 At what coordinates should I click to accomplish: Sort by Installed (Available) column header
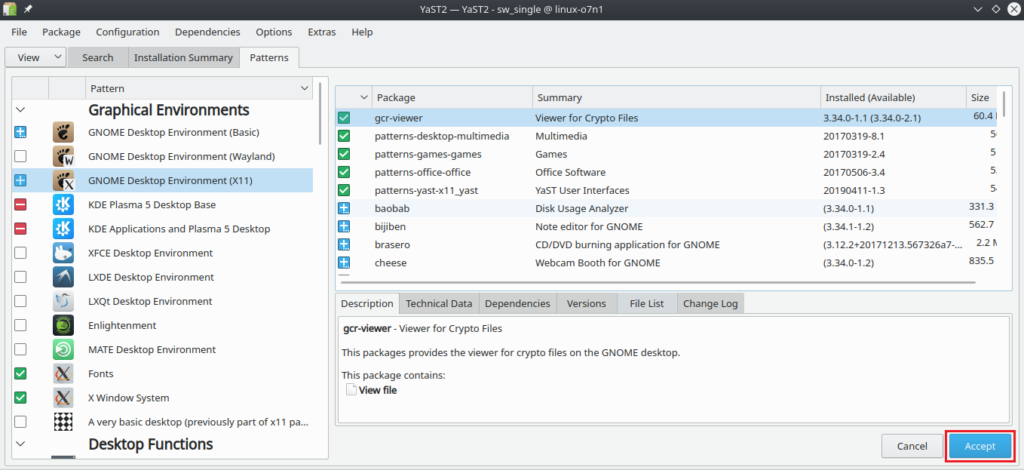click(x=893, y=97)
